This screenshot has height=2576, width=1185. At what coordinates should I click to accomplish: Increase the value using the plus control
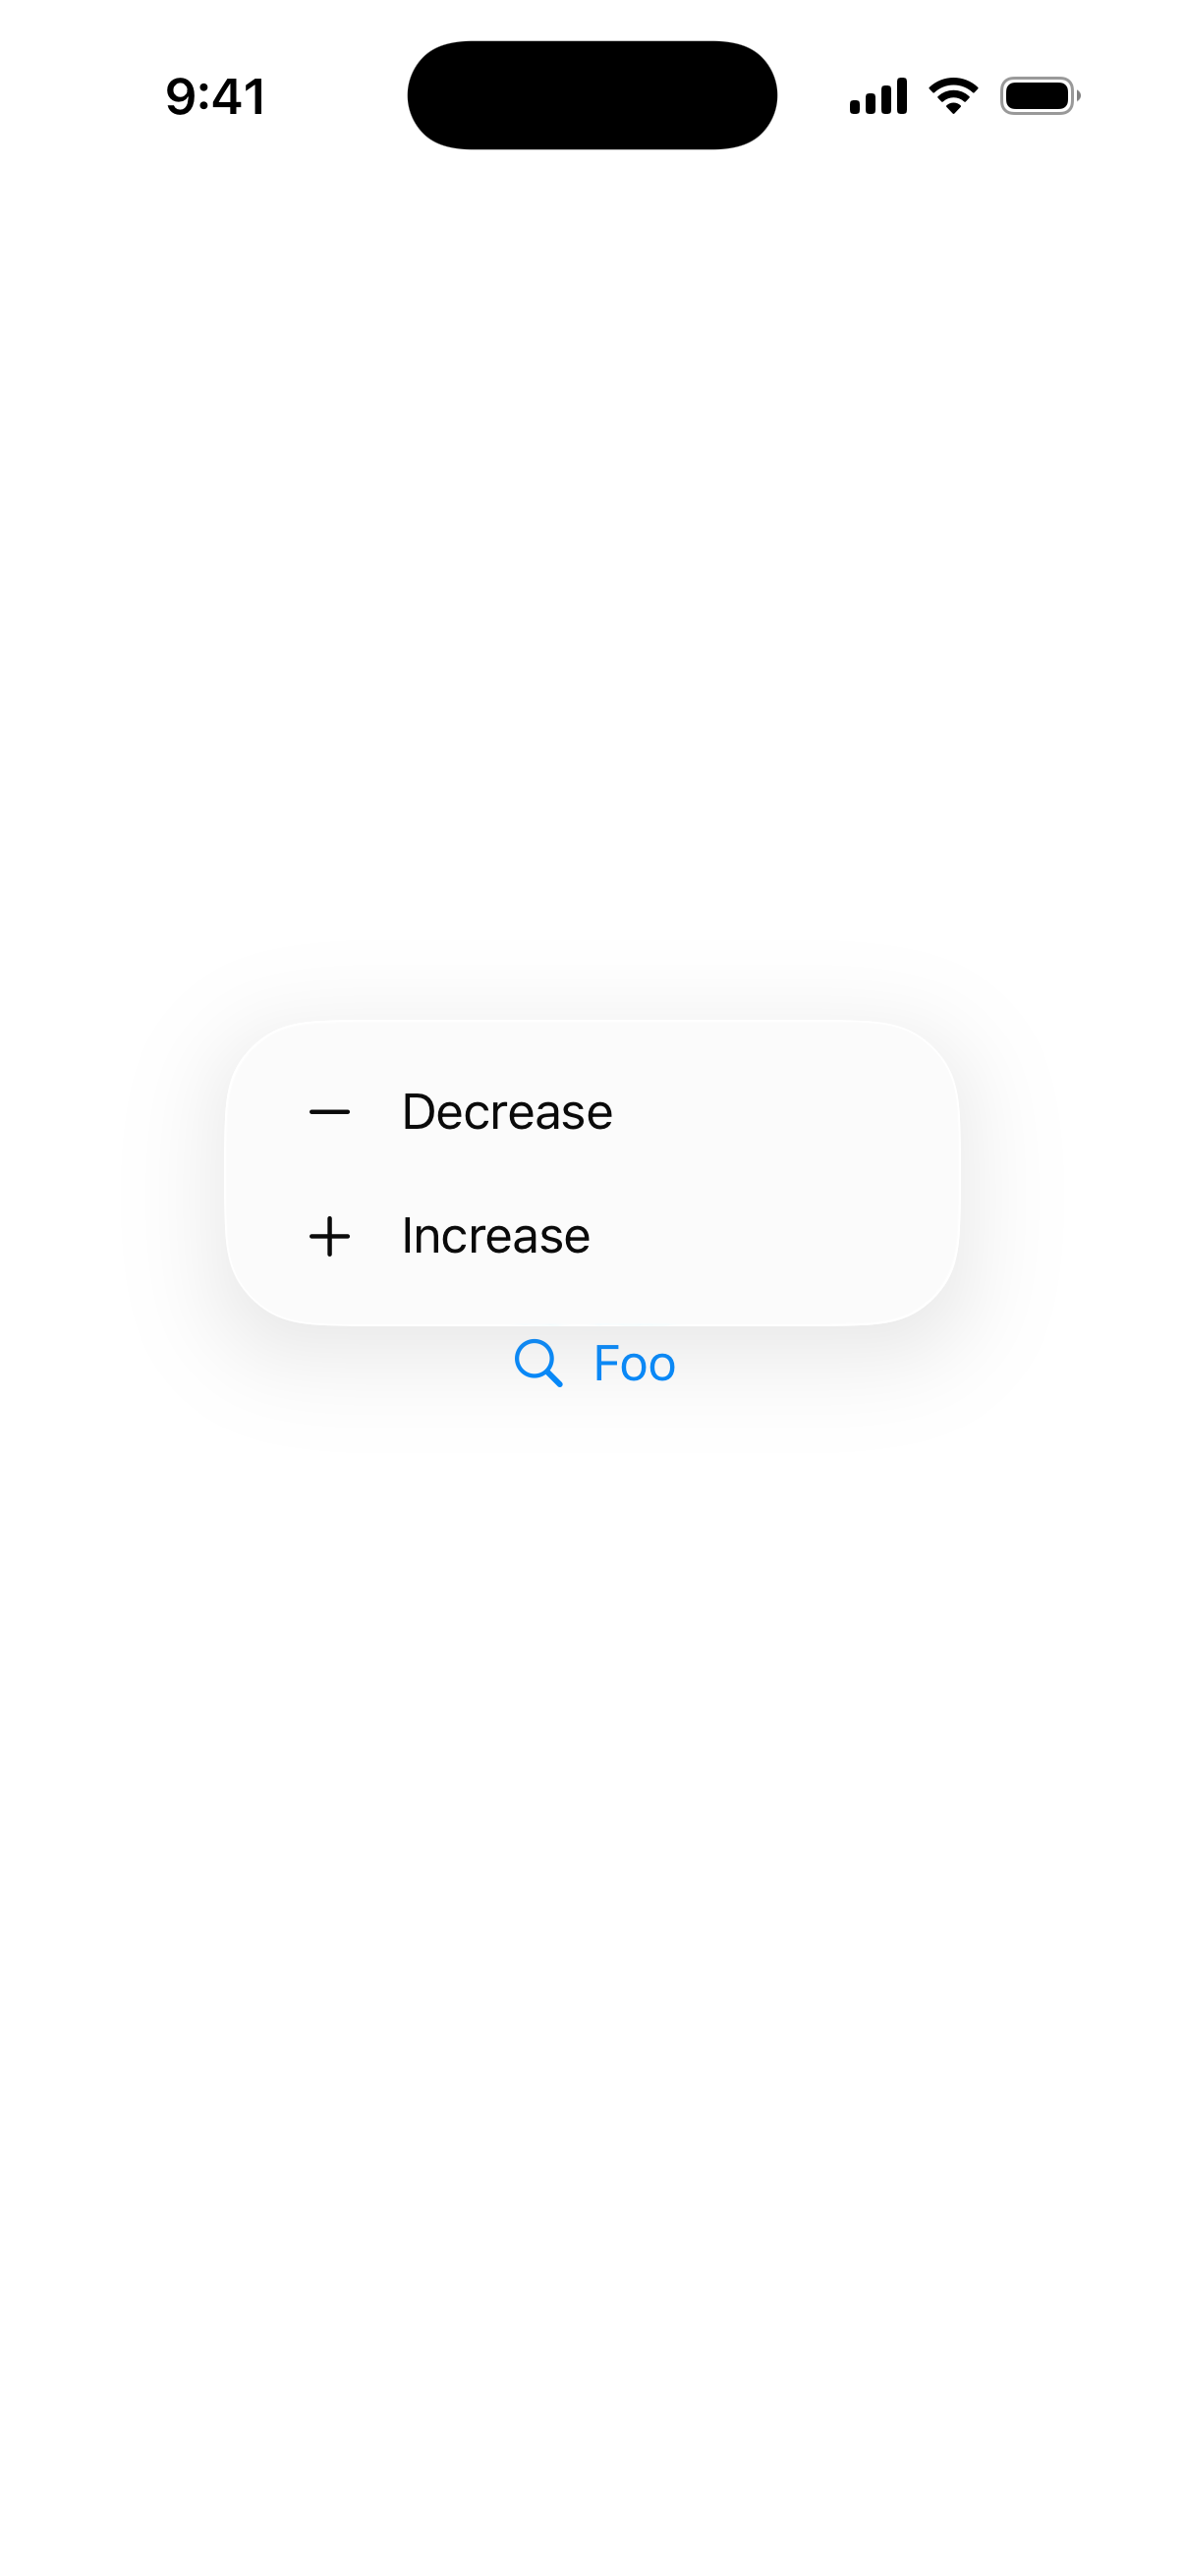click(x=331, y=1234)
